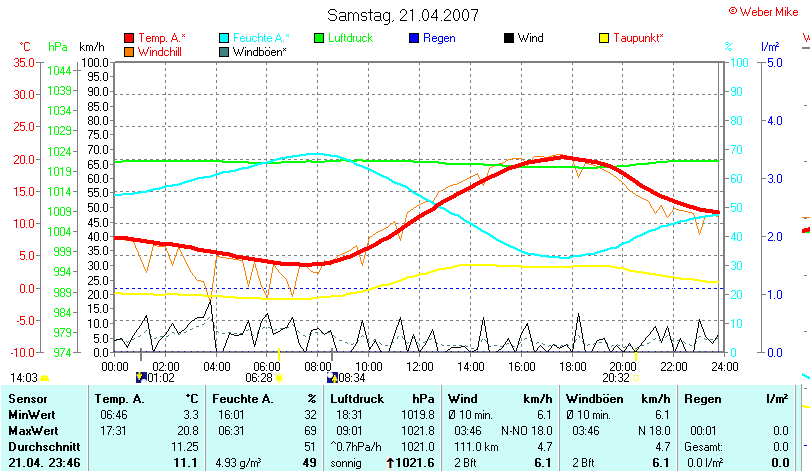Click the cyan % axis unit label
The width and height of the screenshot is (810, 471).
coord(728,47)
